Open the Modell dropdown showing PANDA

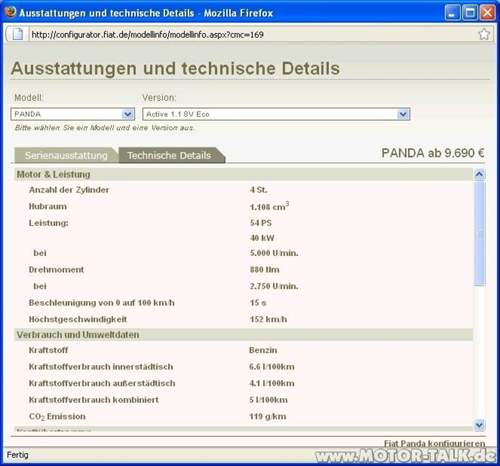click(73, 114)
